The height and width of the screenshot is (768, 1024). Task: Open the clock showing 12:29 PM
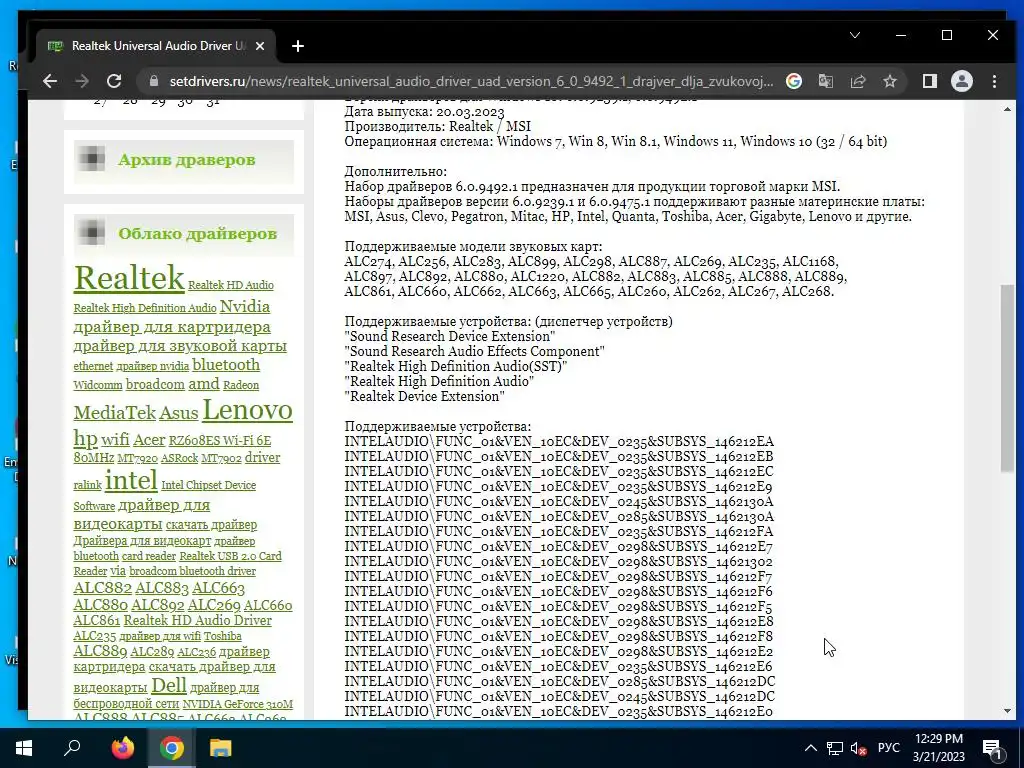tap(938, 748)
